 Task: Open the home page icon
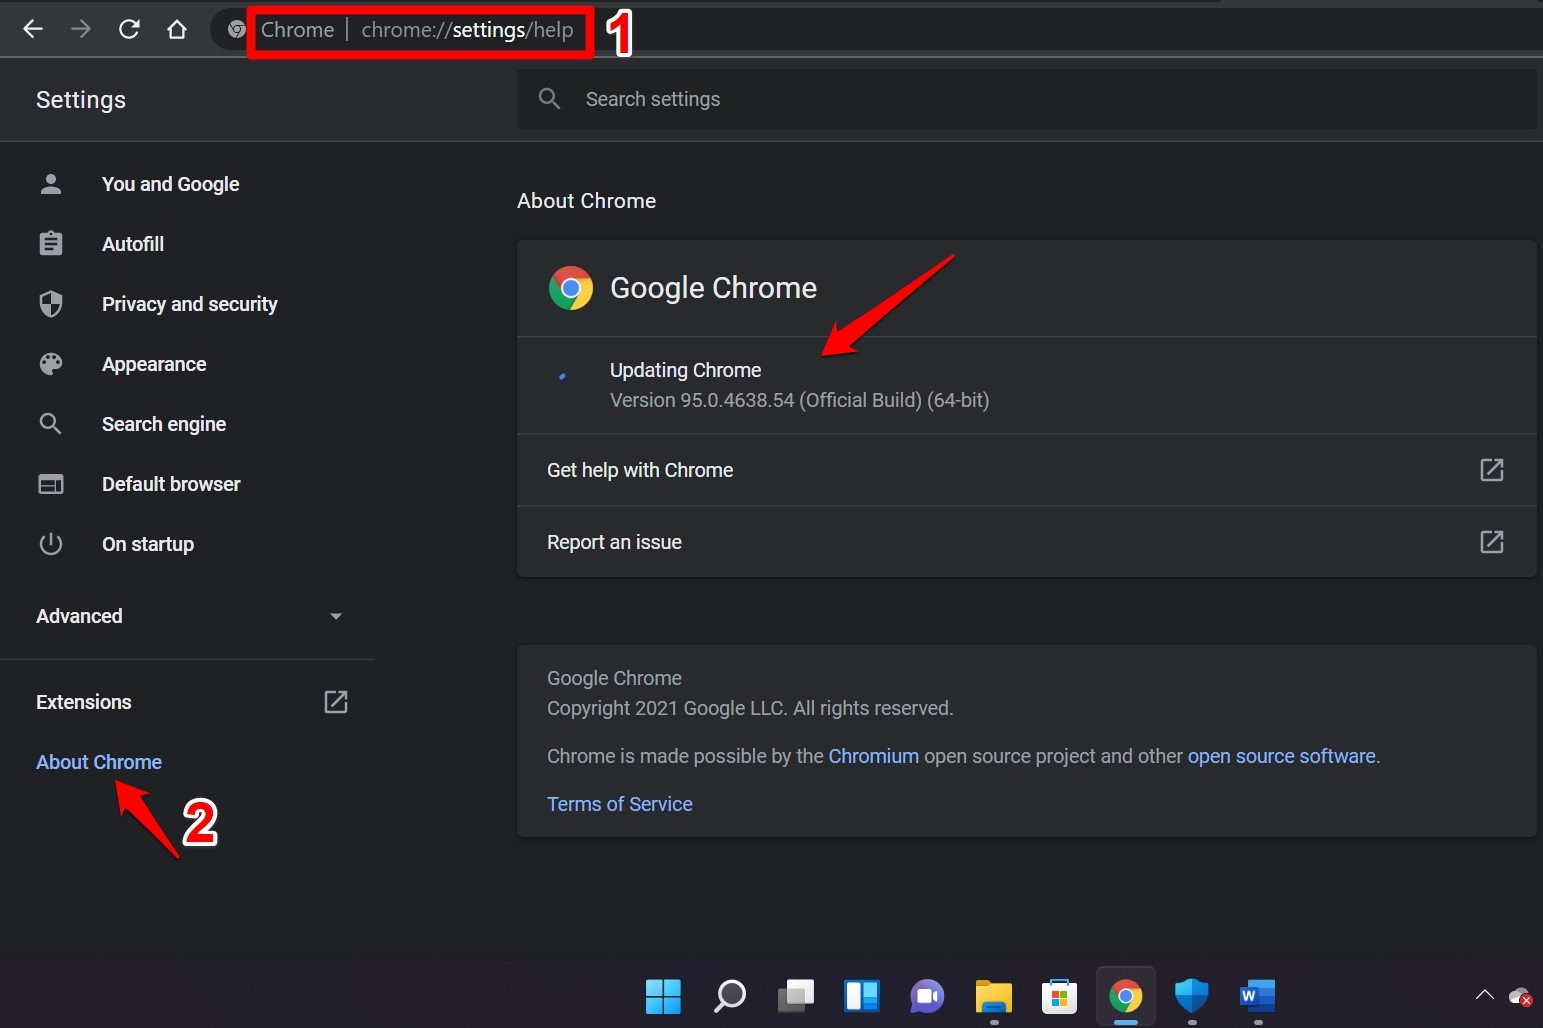(177, 29)
